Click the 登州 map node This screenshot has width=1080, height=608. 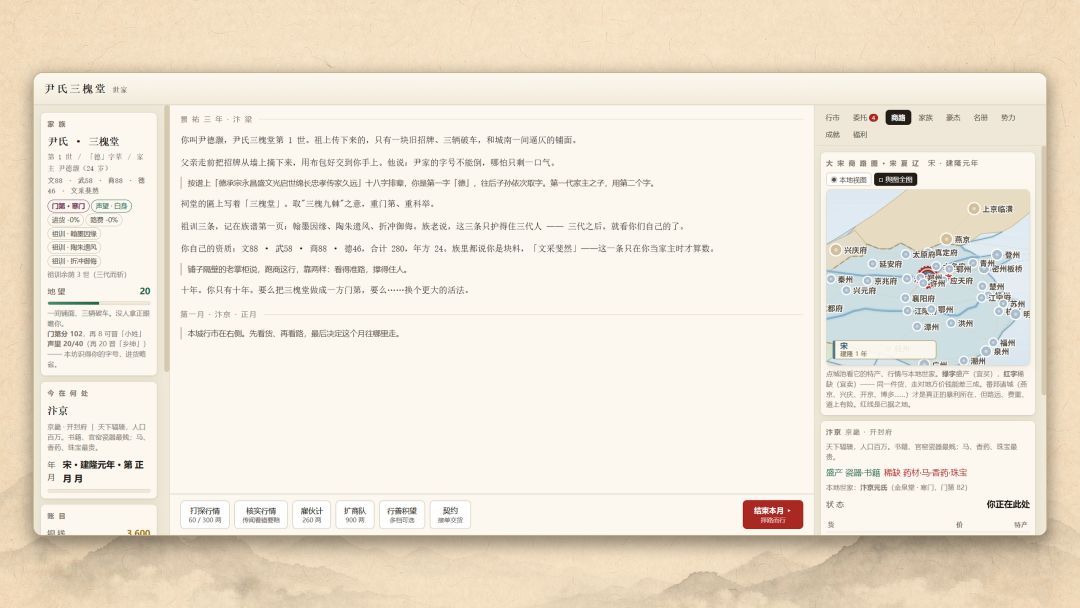997,255
